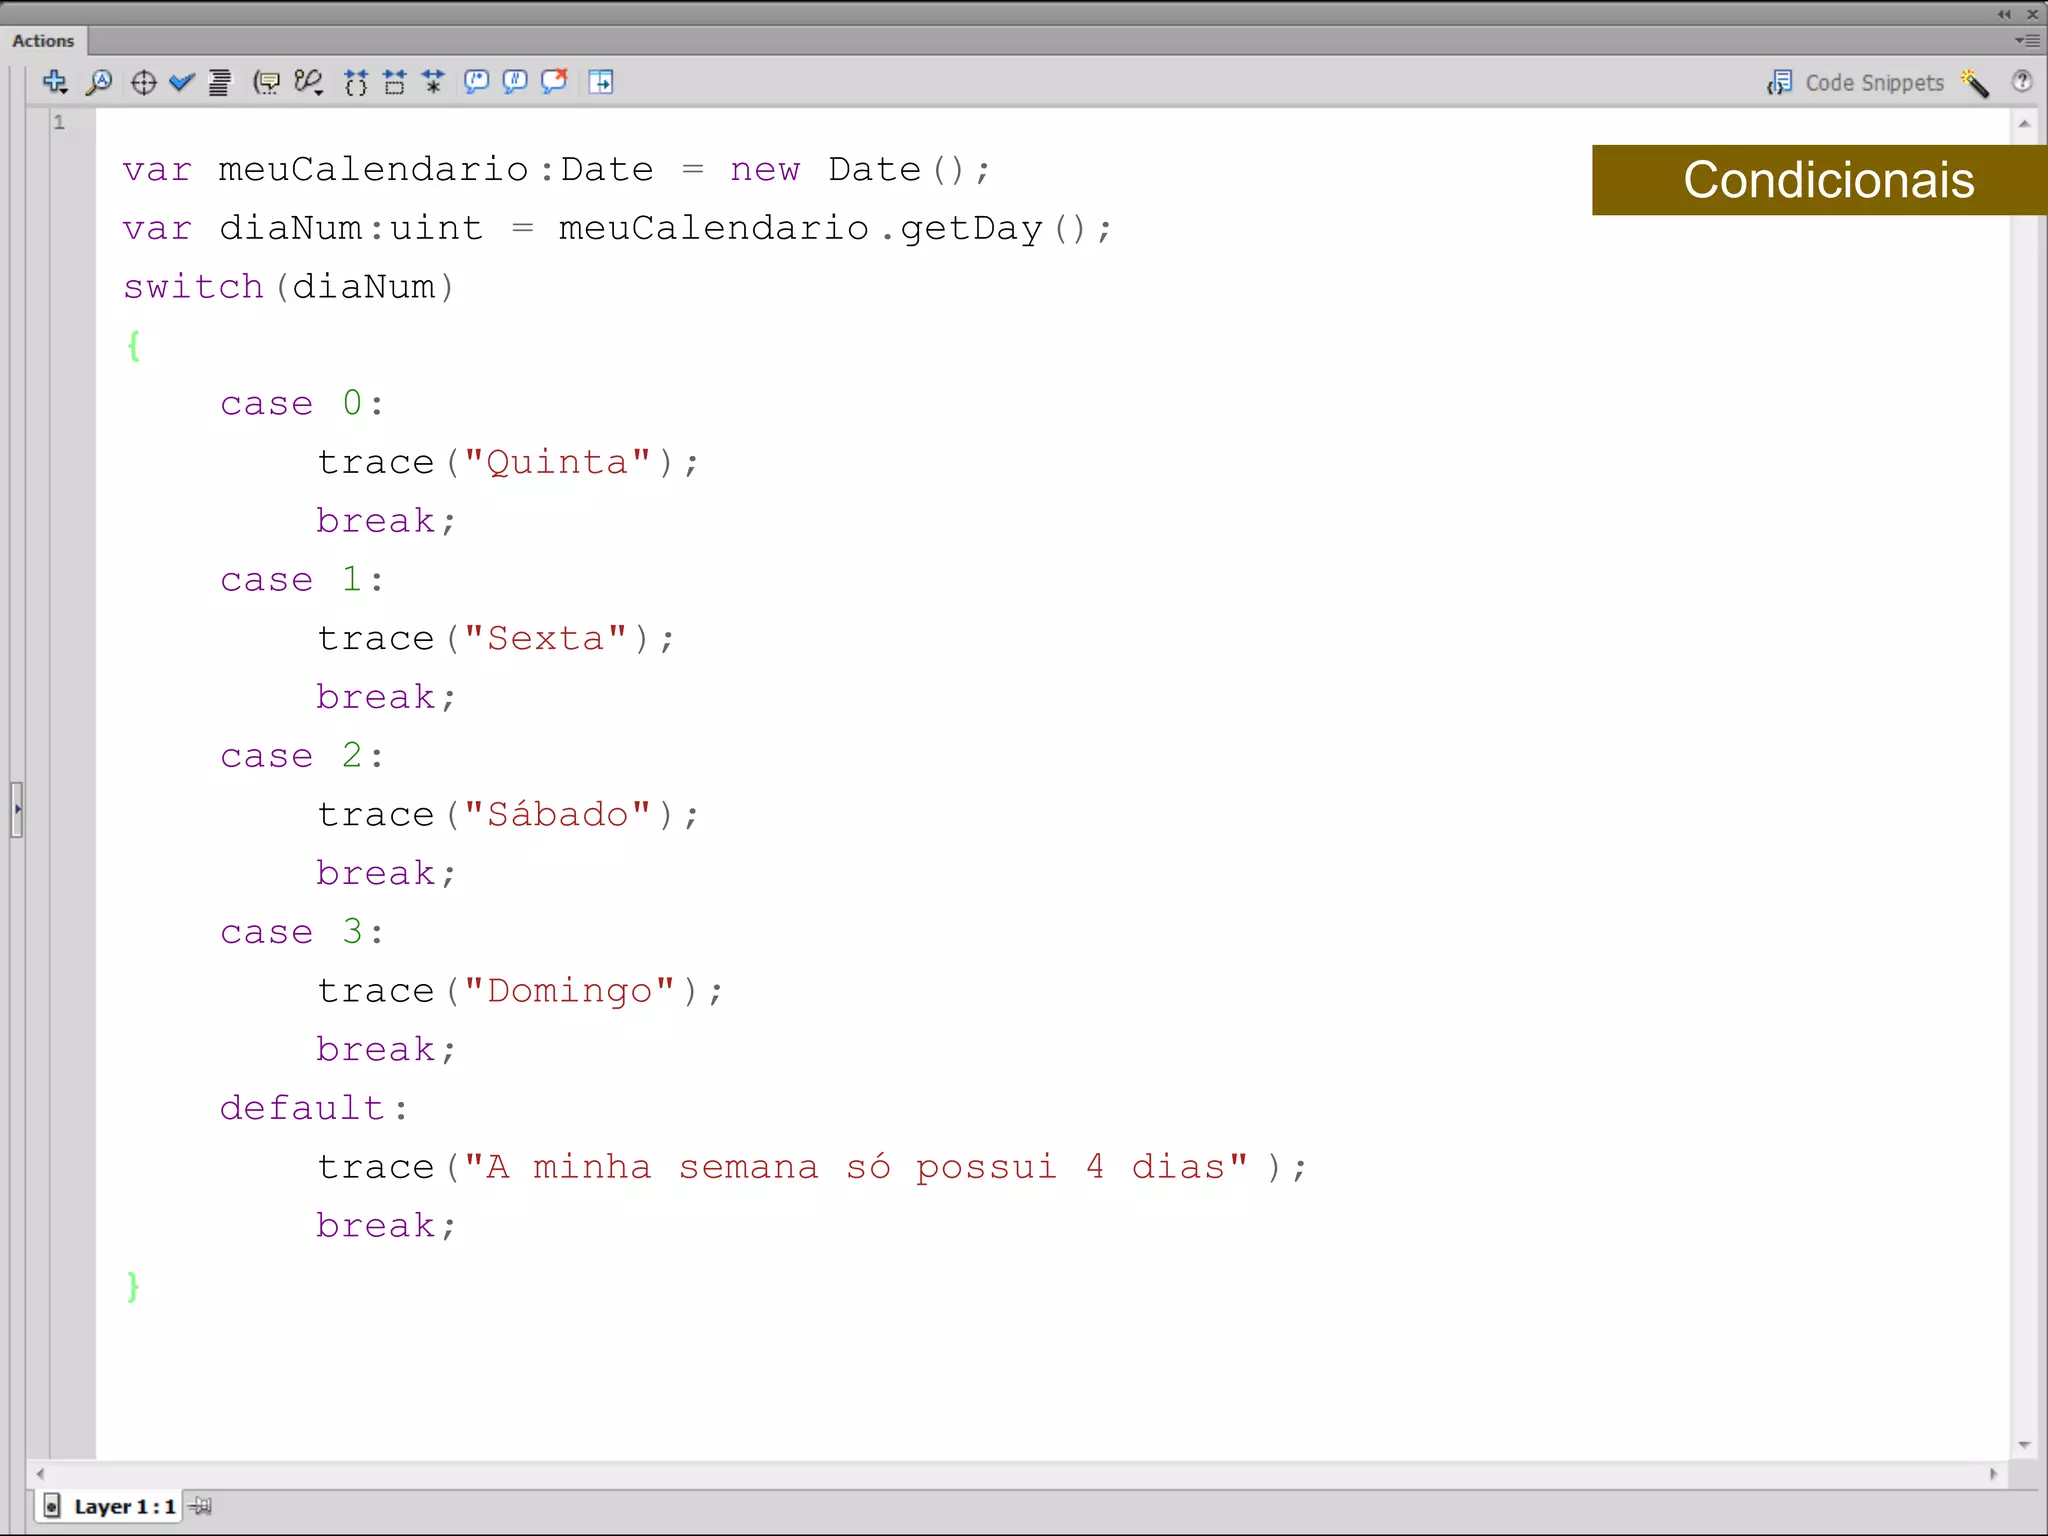Open the Debug options stethoscope dropdown

309,82
